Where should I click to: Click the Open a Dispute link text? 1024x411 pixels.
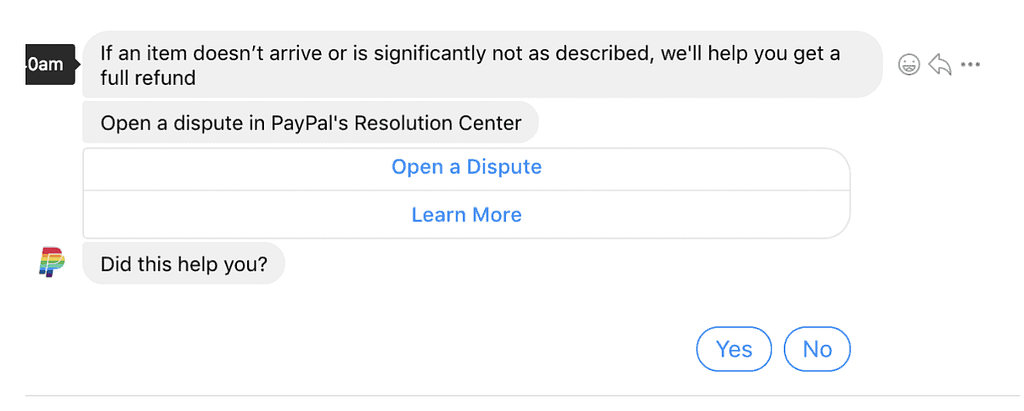466,167
